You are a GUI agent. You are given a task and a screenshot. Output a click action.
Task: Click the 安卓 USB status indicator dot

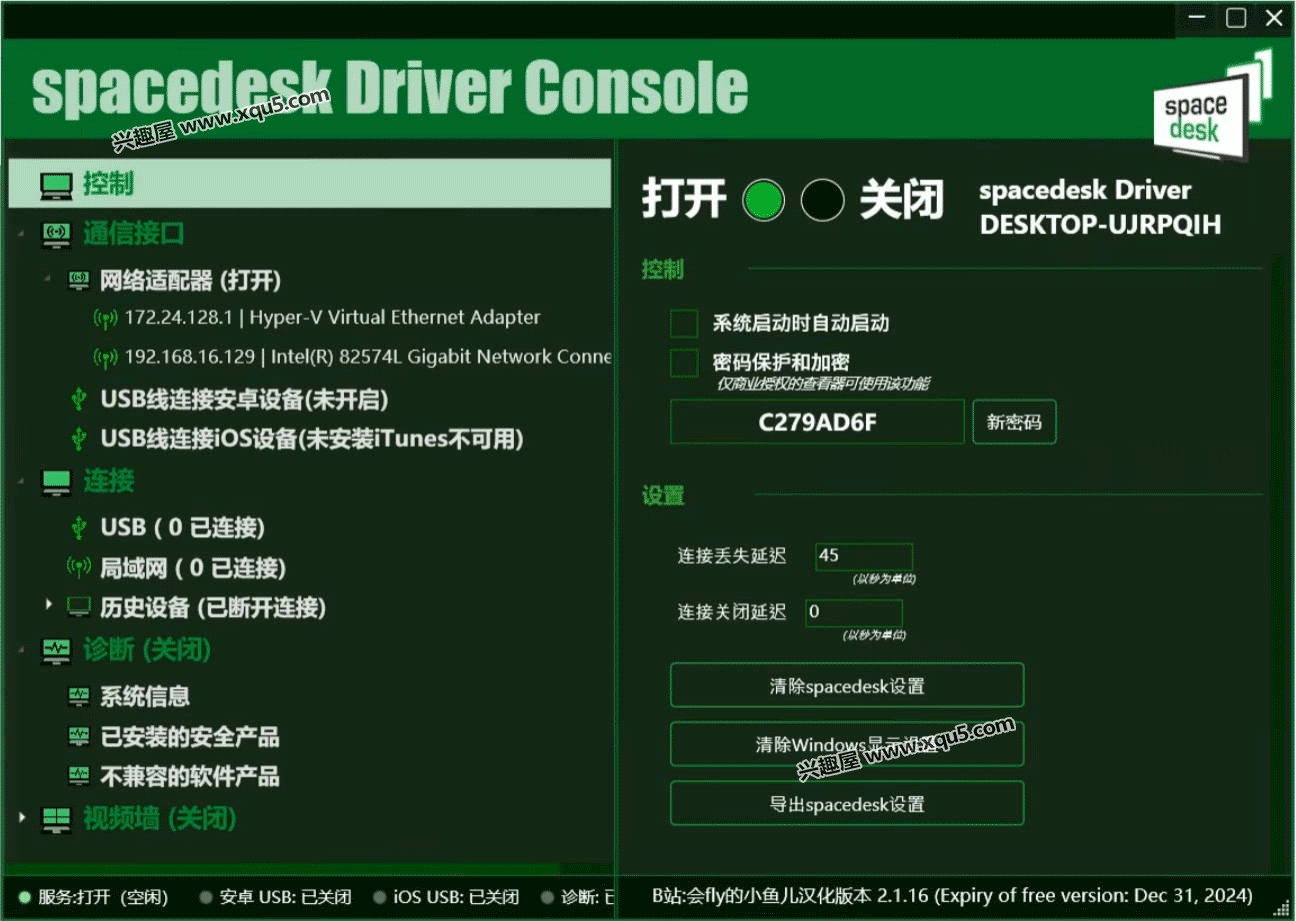click(206, 897)
